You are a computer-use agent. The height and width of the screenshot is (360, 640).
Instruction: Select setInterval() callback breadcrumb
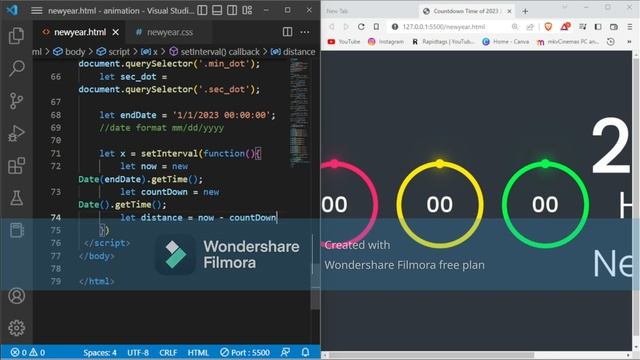pos(215,52)
